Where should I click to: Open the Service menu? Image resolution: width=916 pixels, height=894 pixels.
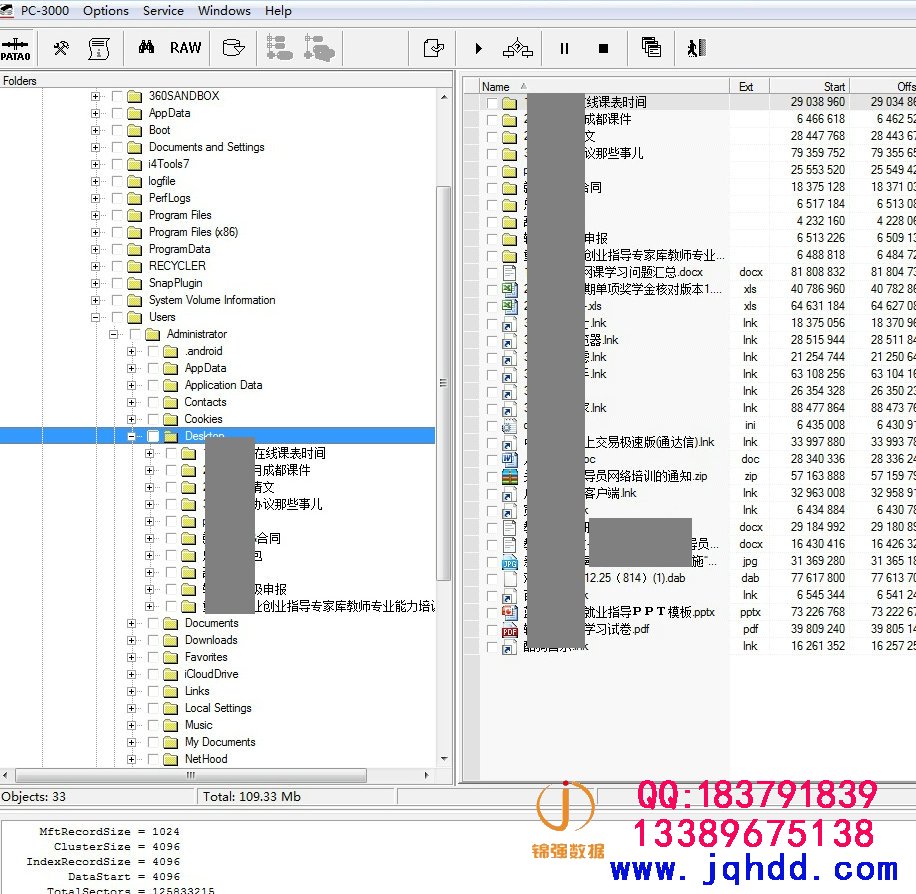tap(163, 11)
